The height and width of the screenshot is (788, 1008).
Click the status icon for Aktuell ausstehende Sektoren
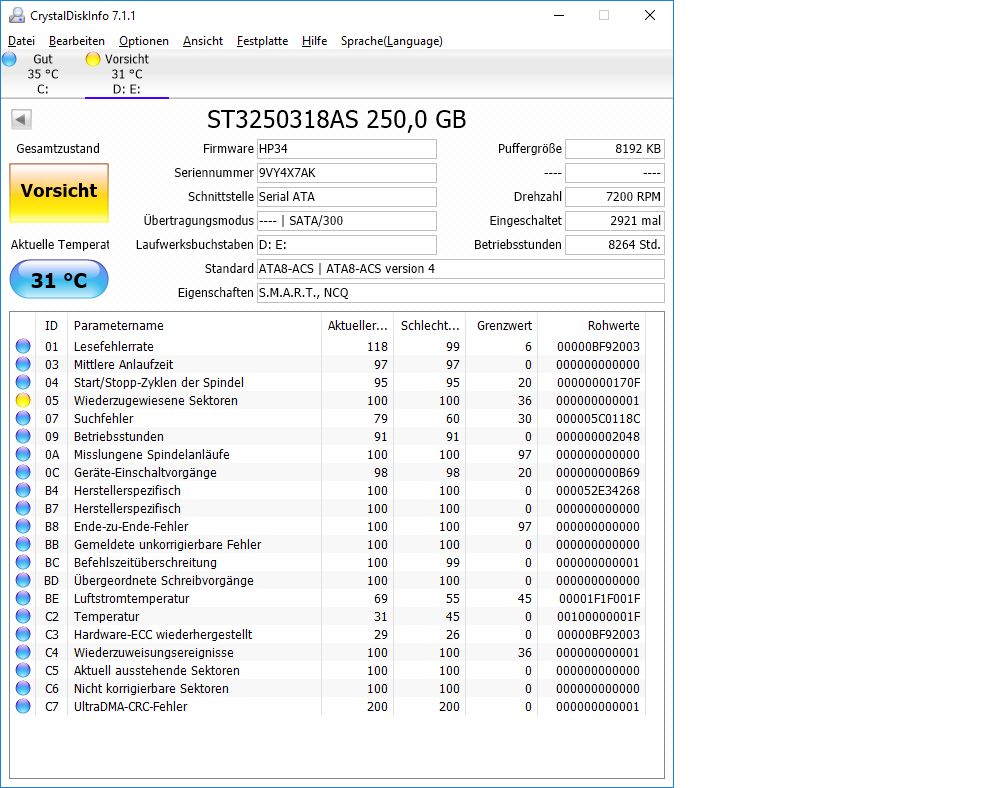click(23, 670)
